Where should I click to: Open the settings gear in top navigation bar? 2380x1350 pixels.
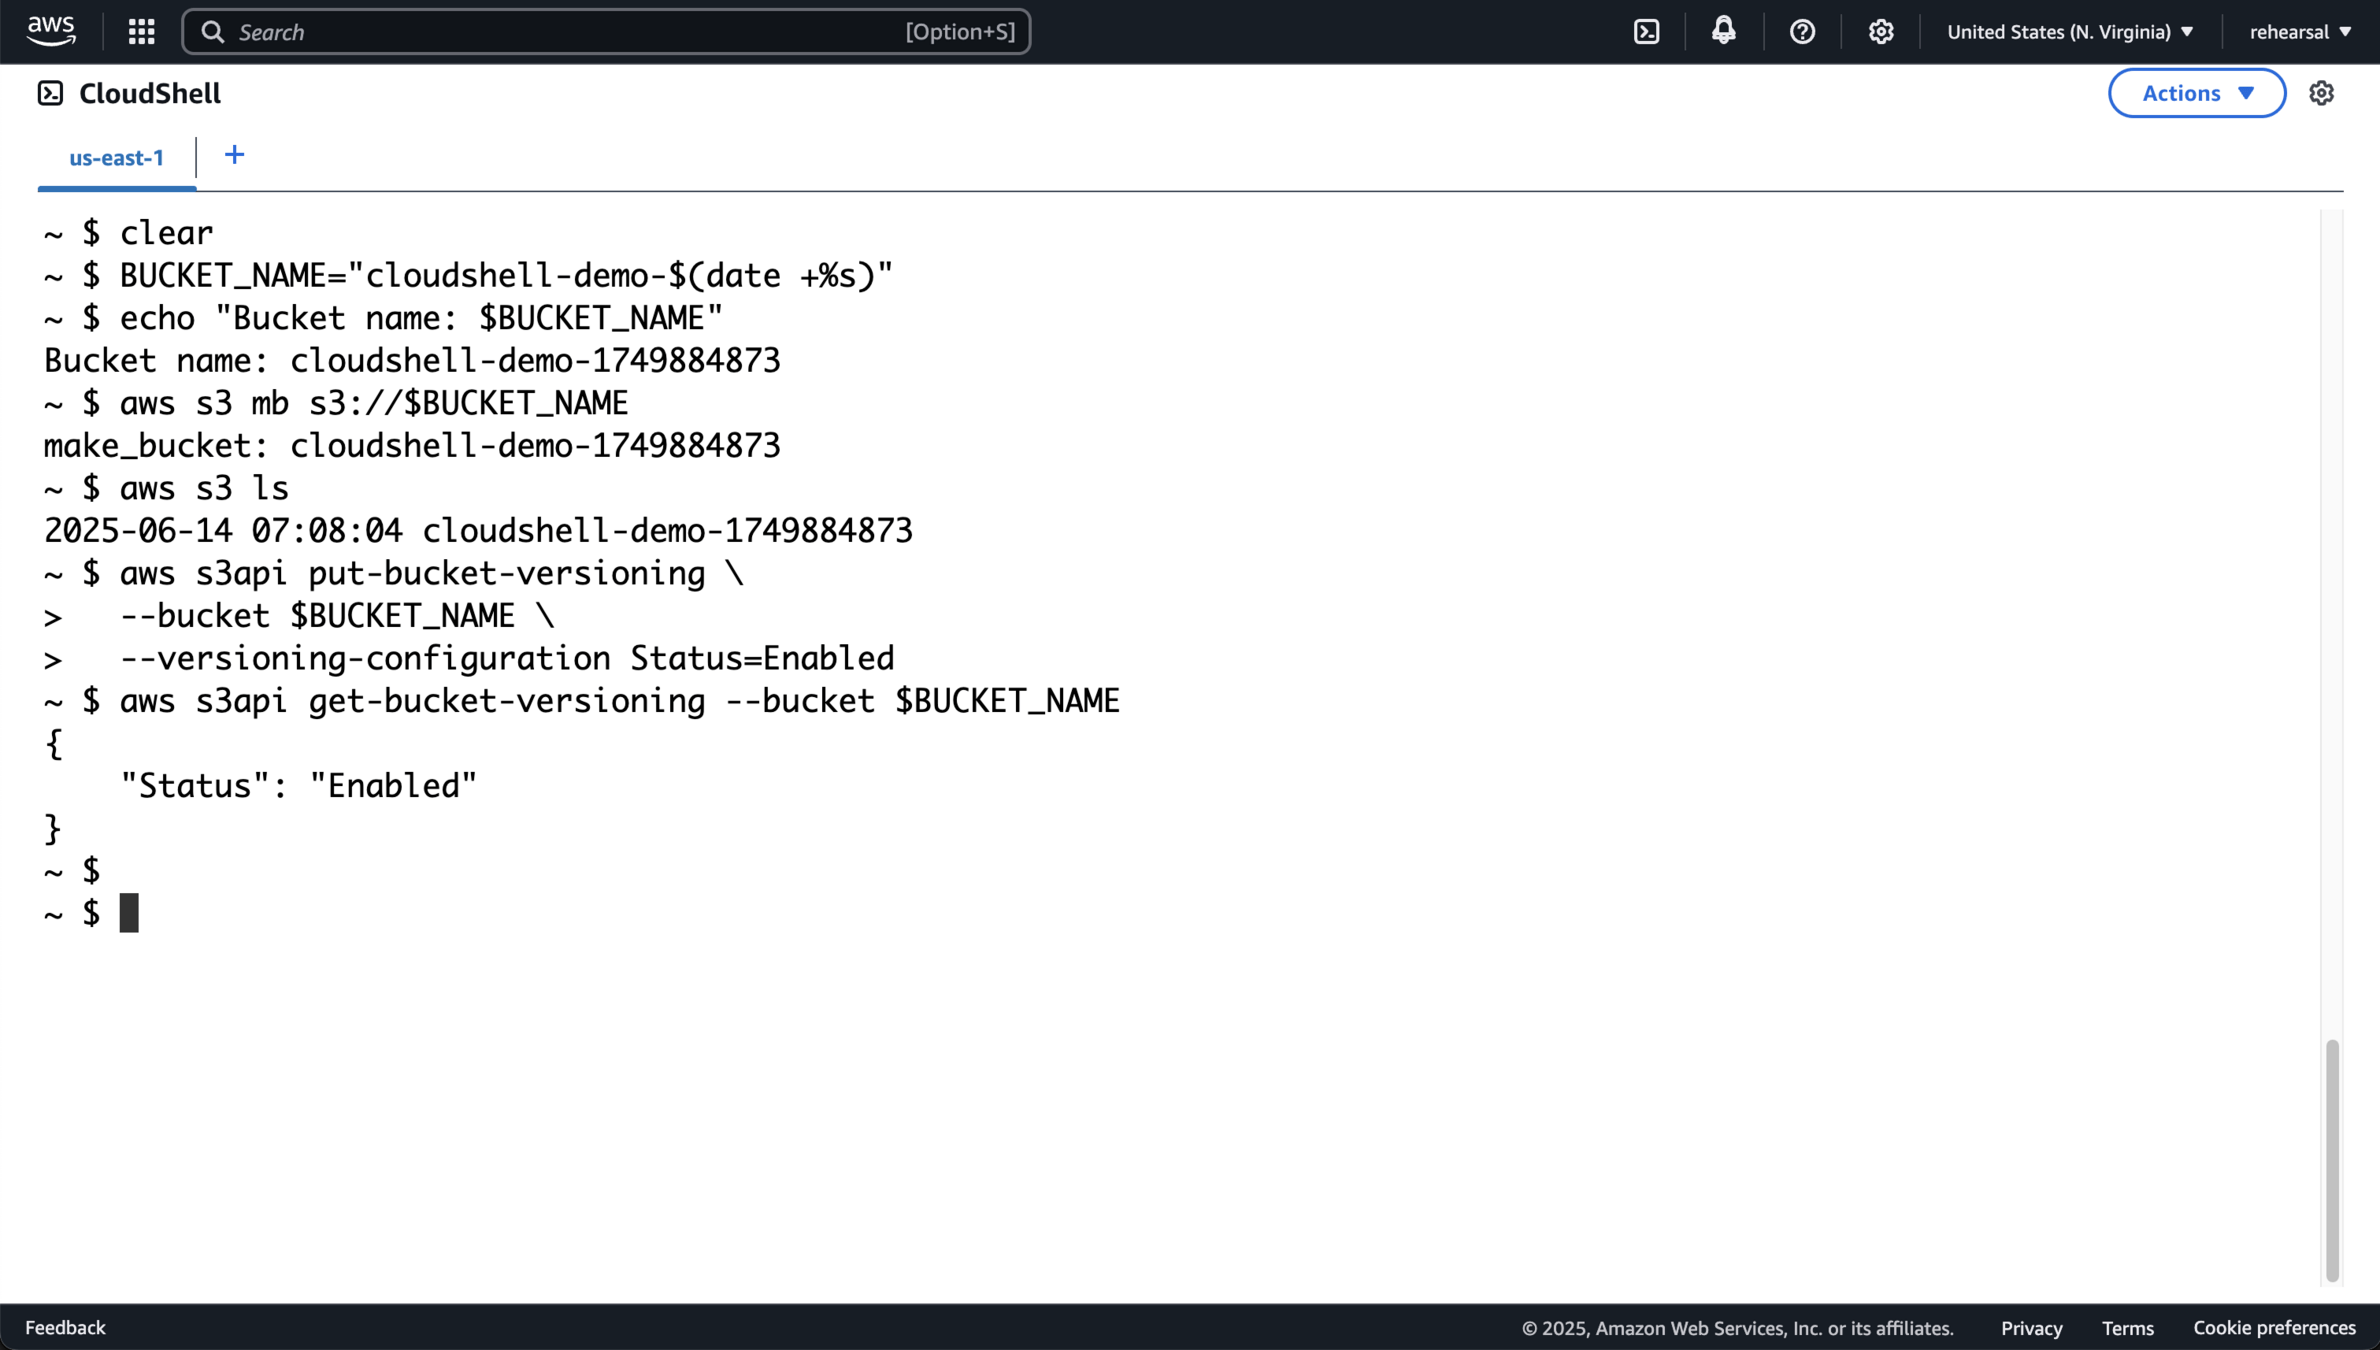1880,32
